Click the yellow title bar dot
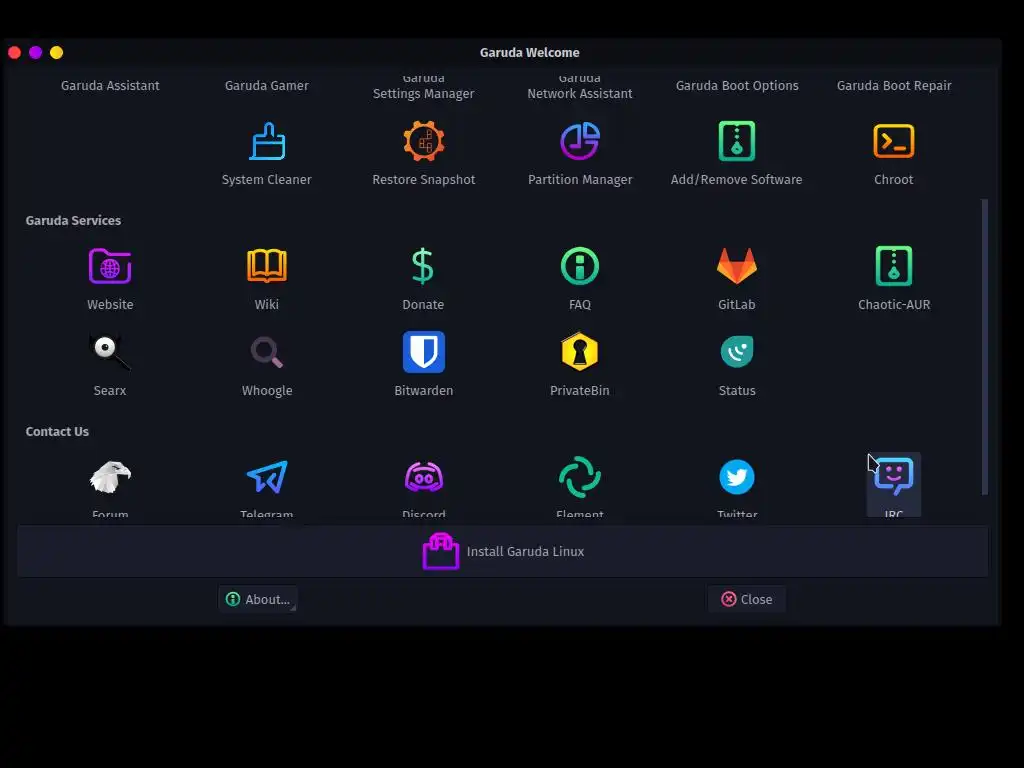The width and height of the screenshot is (1024, 768). [56, 52]
